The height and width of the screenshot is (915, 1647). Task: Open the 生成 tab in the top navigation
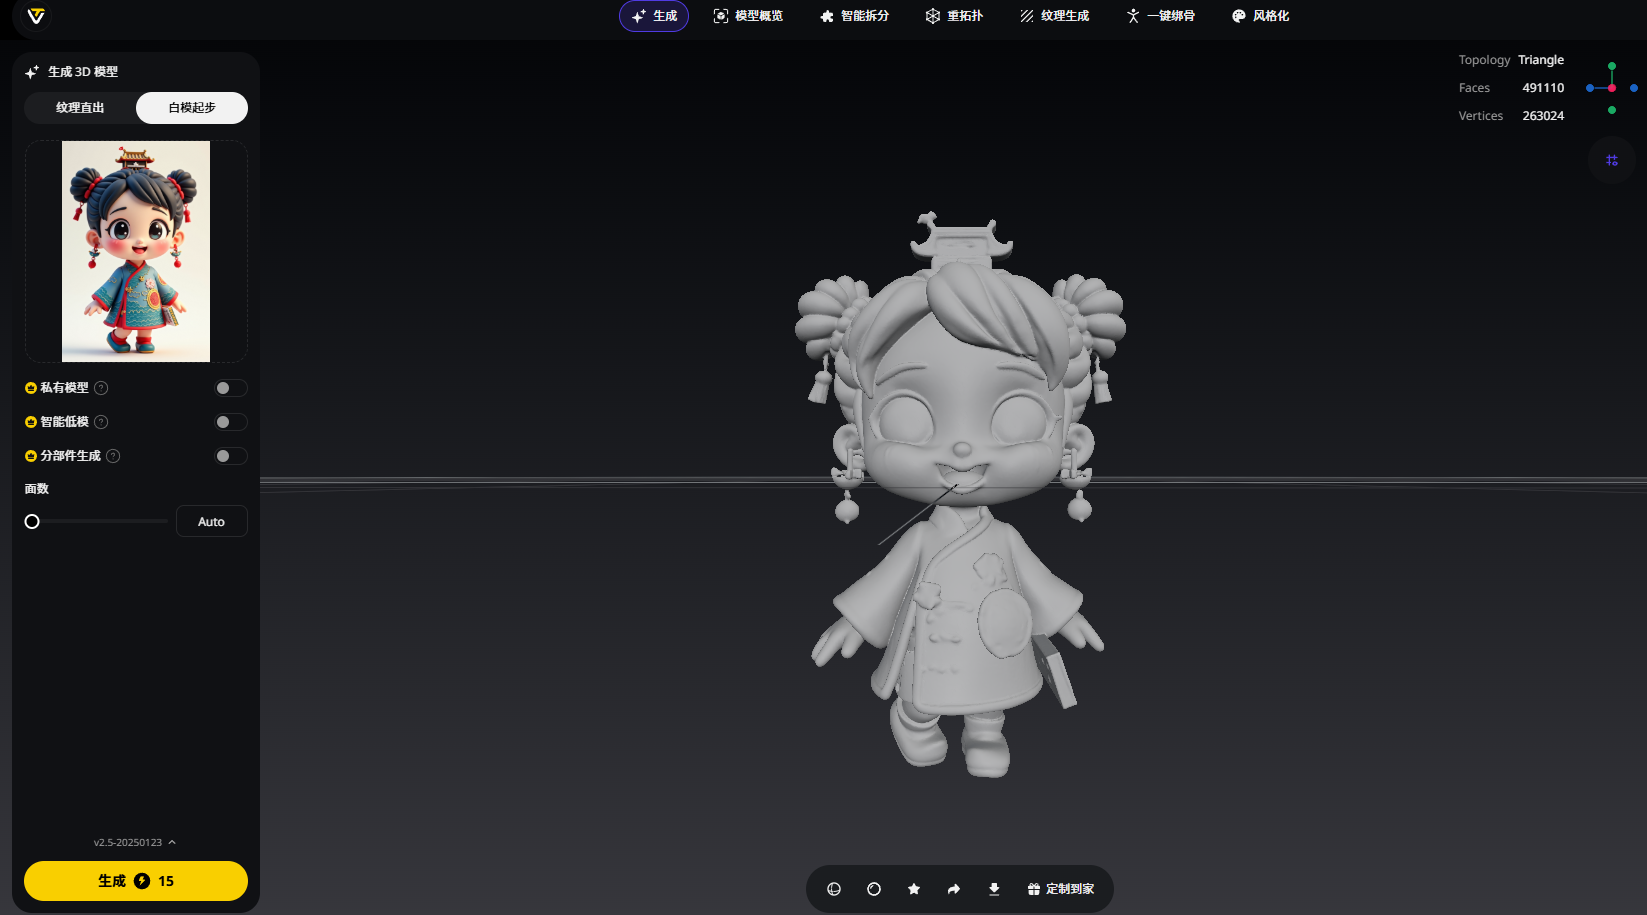coord(654,16)
